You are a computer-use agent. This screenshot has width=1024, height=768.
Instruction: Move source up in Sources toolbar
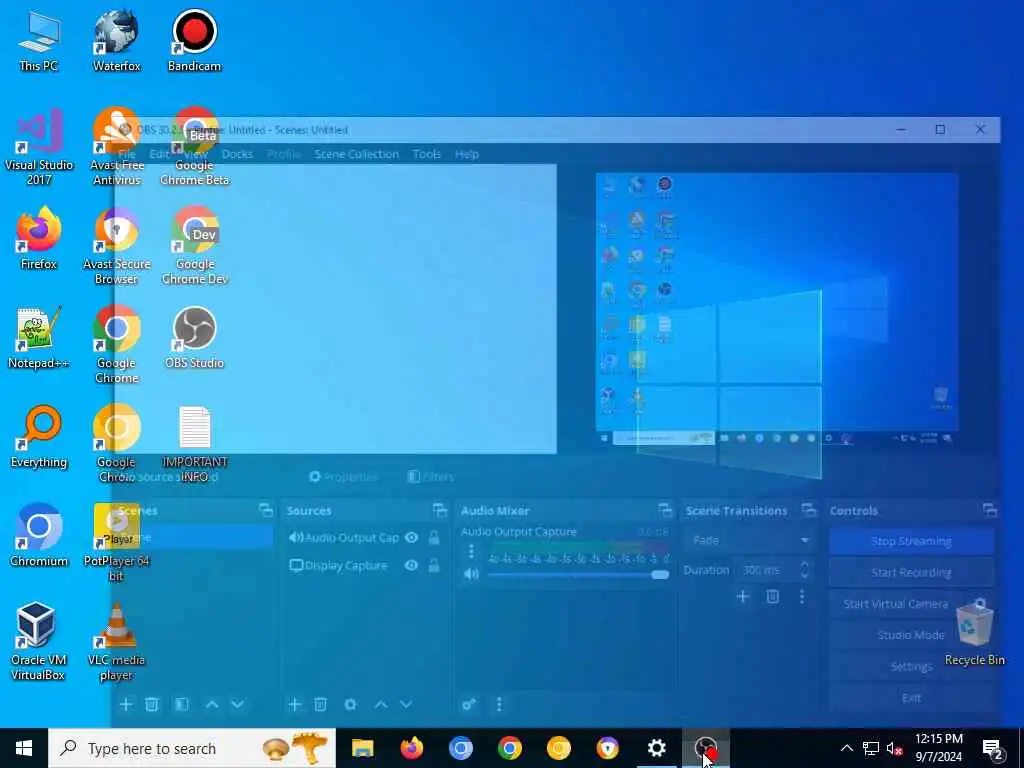381,704
